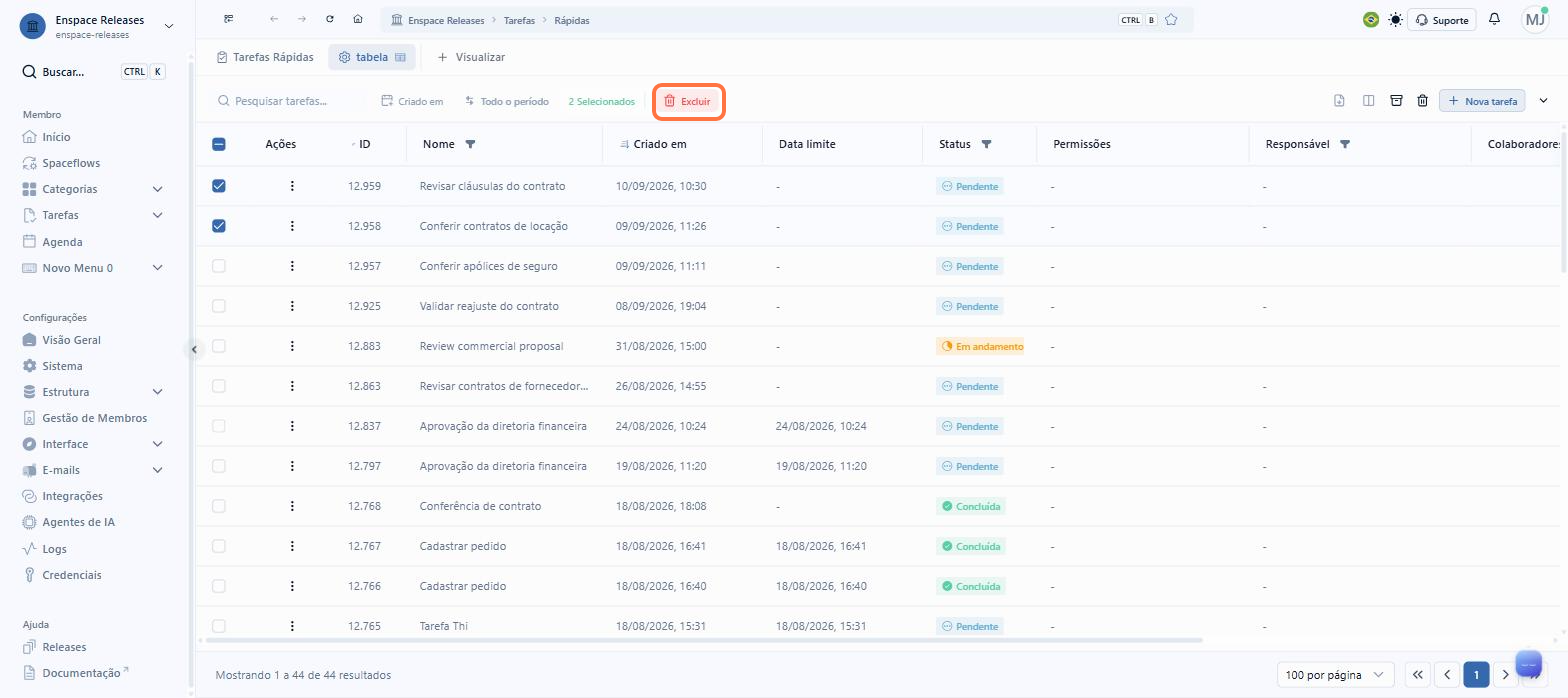Check the row with ID 12.767
The image size is (1568, 698).
(219, 546)
